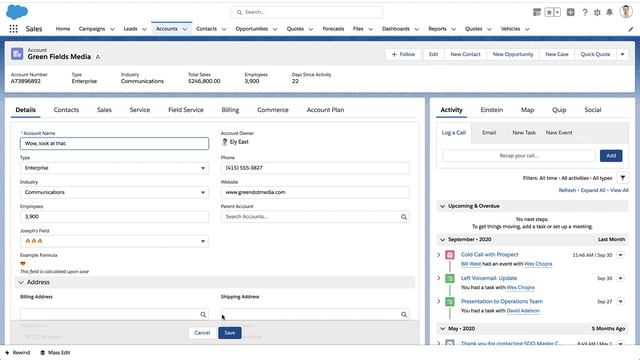This screenshot has height=360, width=640.
Task: Click the Account Owner avatar for Ely East
Action: pos(224,142)
